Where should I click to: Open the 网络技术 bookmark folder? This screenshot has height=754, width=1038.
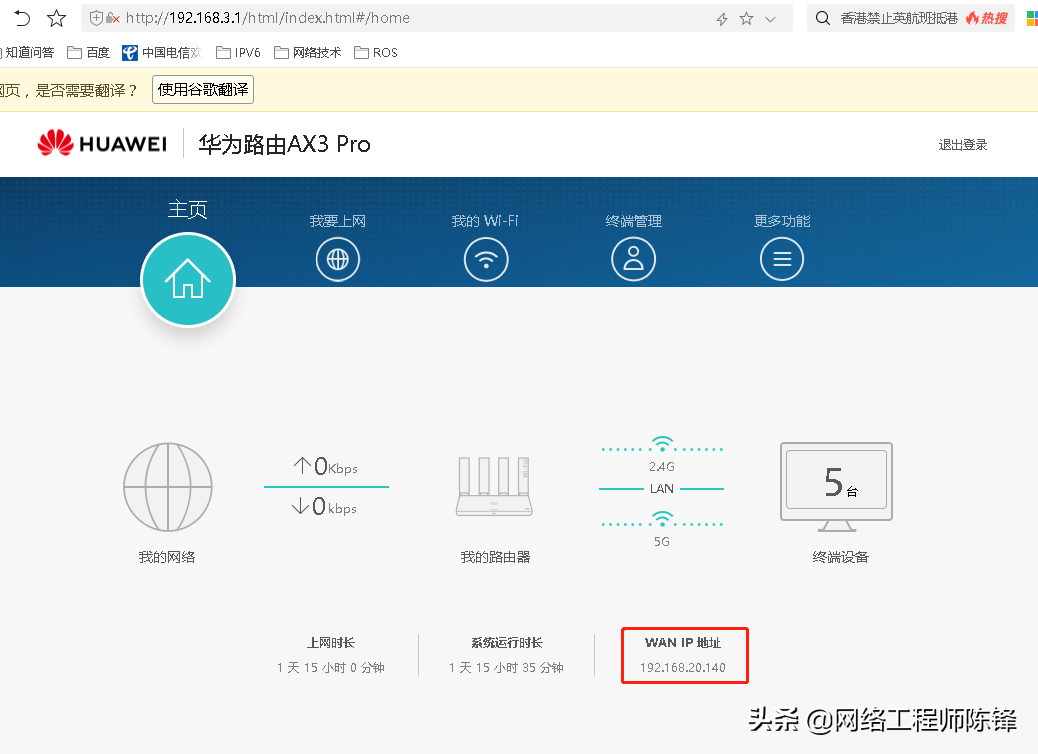[308, 52]
